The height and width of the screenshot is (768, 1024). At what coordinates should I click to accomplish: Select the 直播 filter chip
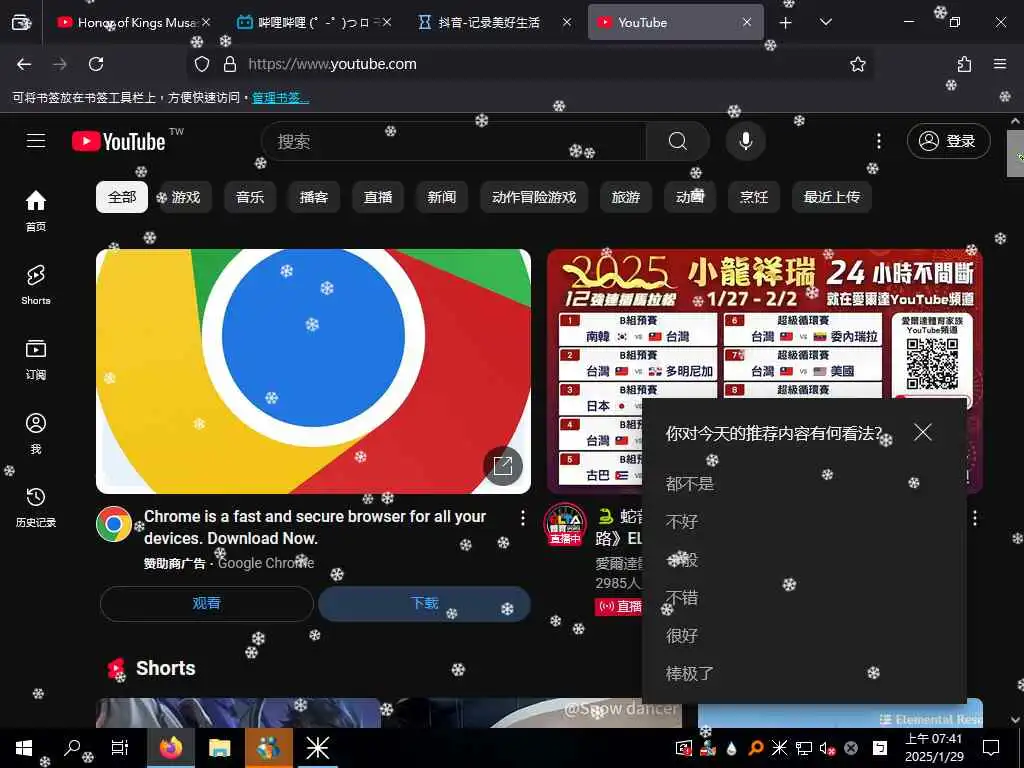[377, 197]
